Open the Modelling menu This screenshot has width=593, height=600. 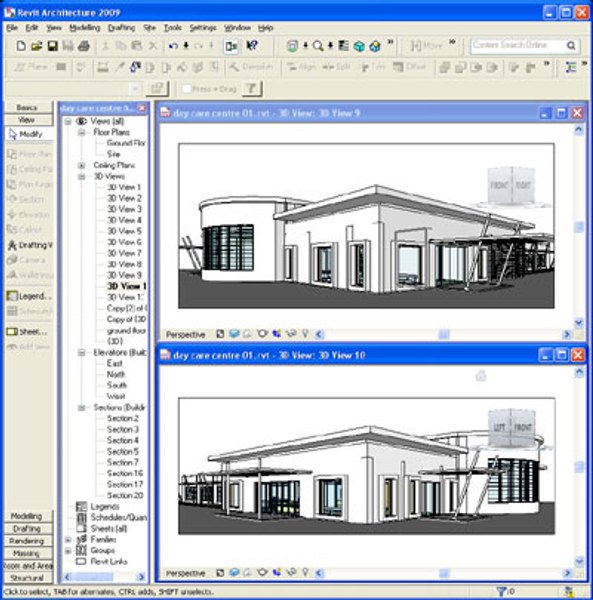click(x=85, y=28)
